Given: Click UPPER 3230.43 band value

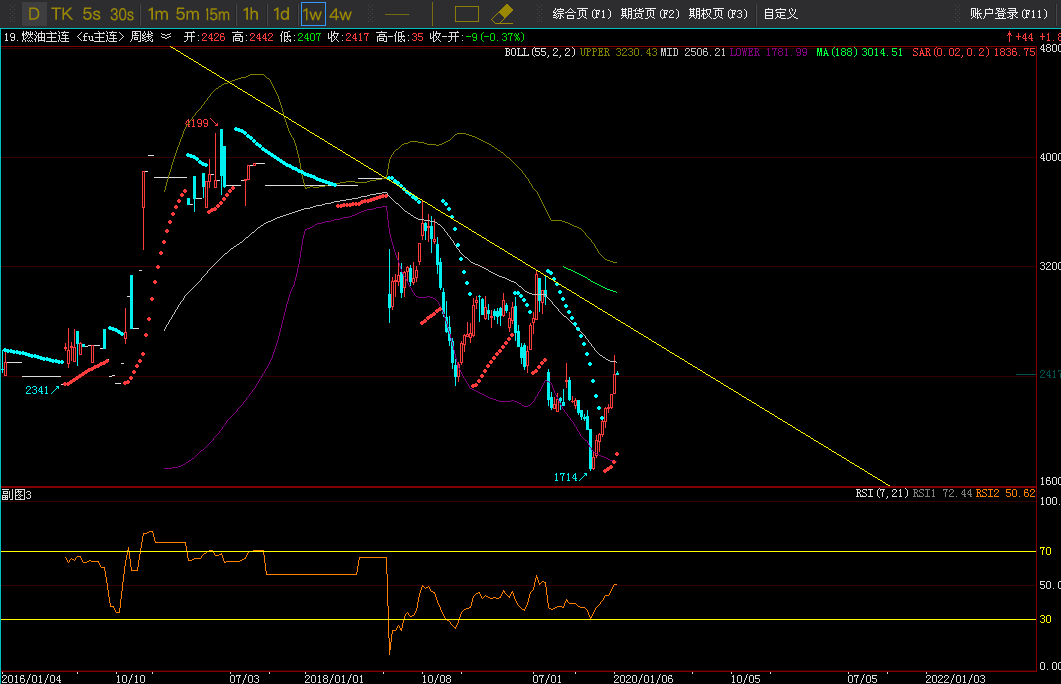Looking at the screenshot, I should point(618,52).
